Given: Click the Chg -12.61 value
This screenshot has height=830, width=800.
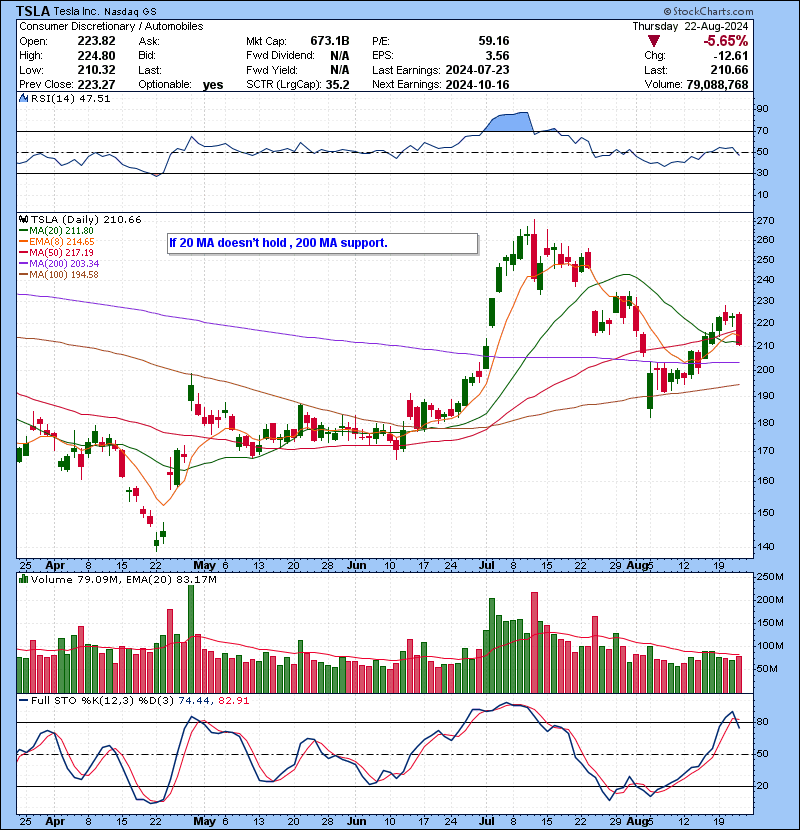Looking at the screenshot, I should pos(731,56).
